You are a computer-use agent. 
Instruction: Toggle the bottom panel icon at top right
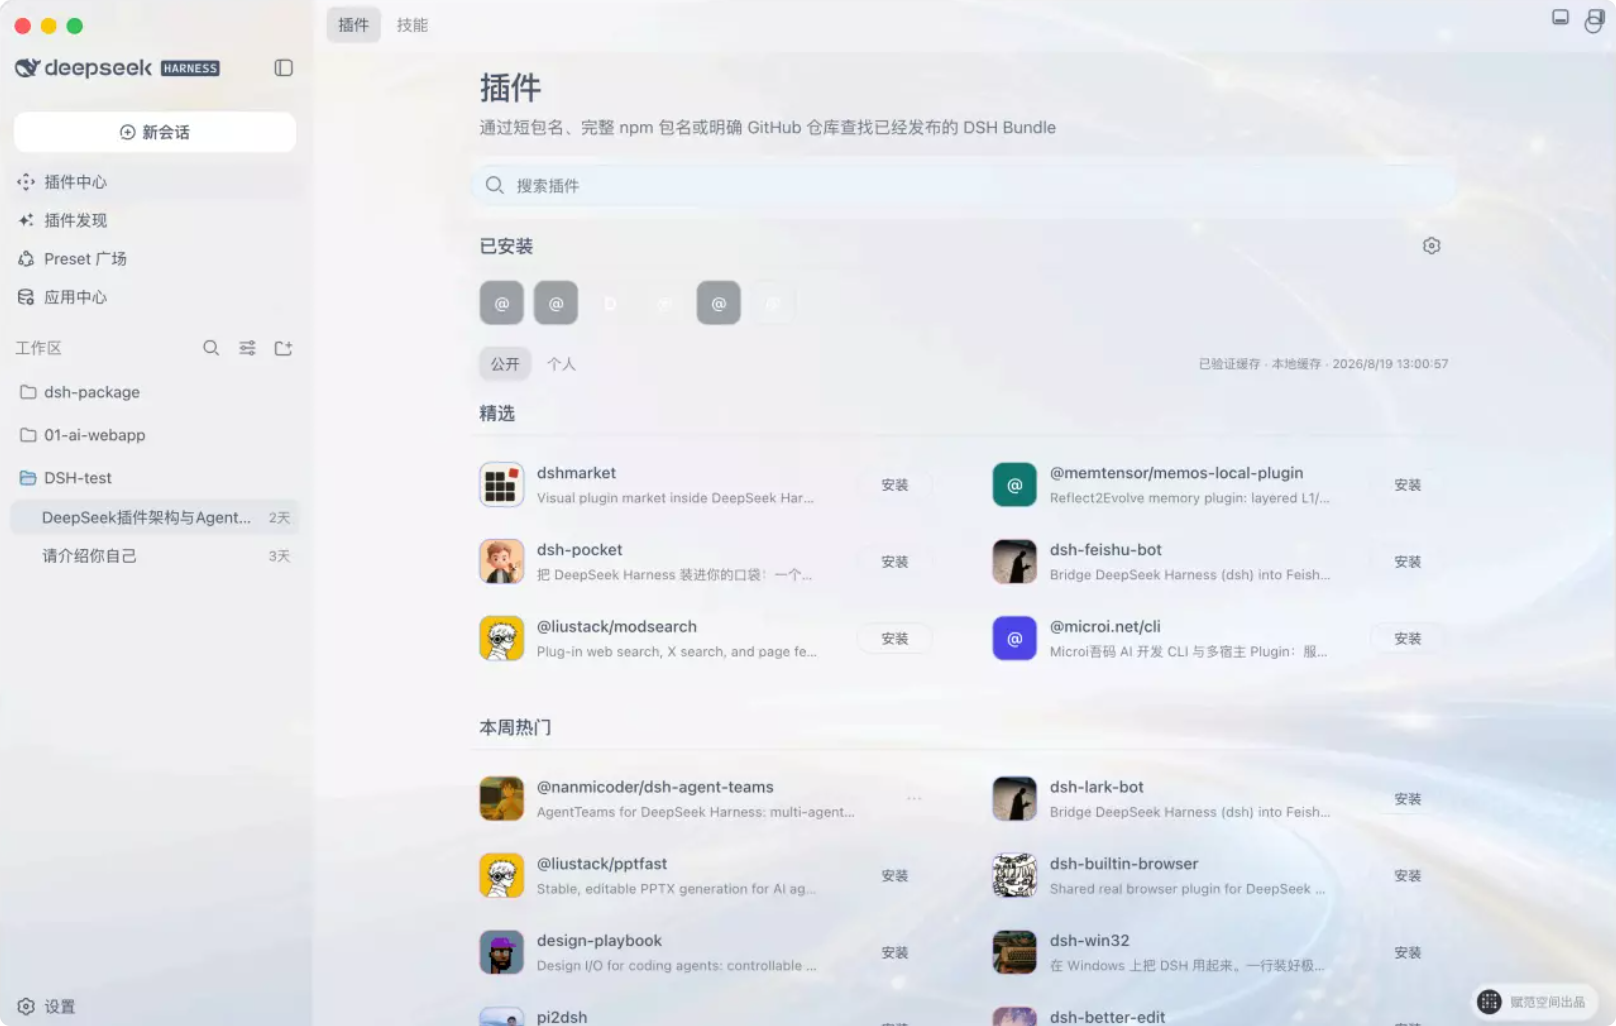1560,17
